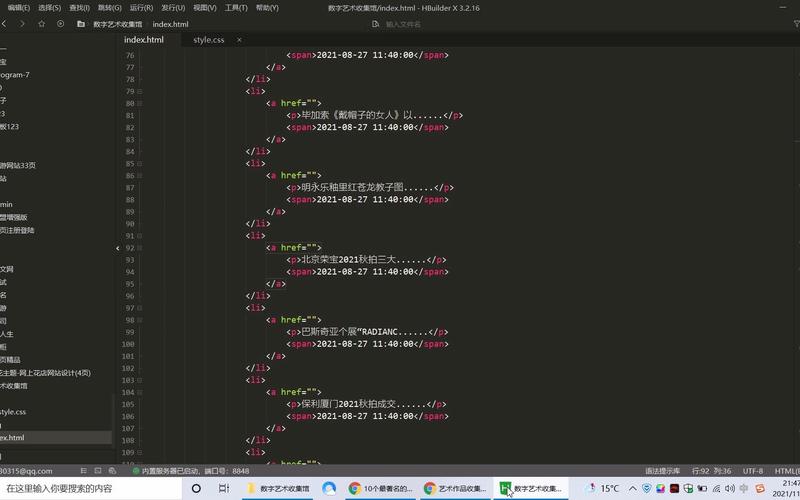Open the 查找(I) menu
800x500 pixels.
[79, 8]
